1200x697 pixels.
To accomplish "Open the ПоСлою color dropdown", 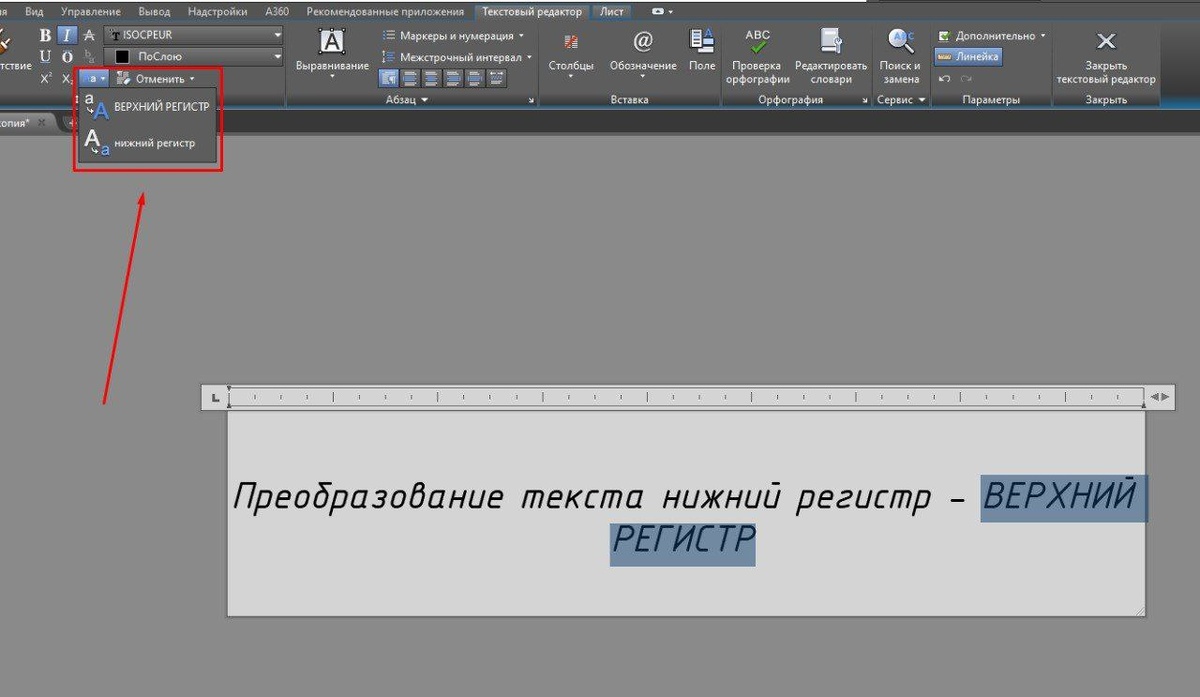I will tap(194, 57).
